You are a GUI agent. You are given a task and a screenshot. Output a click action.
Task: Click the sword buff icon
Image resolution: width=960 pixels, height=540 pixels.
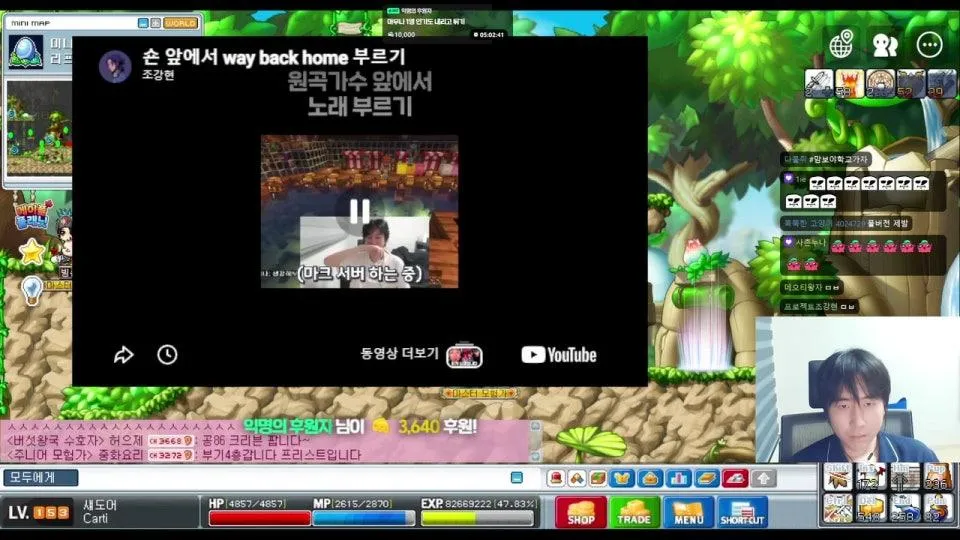(819, 83)
